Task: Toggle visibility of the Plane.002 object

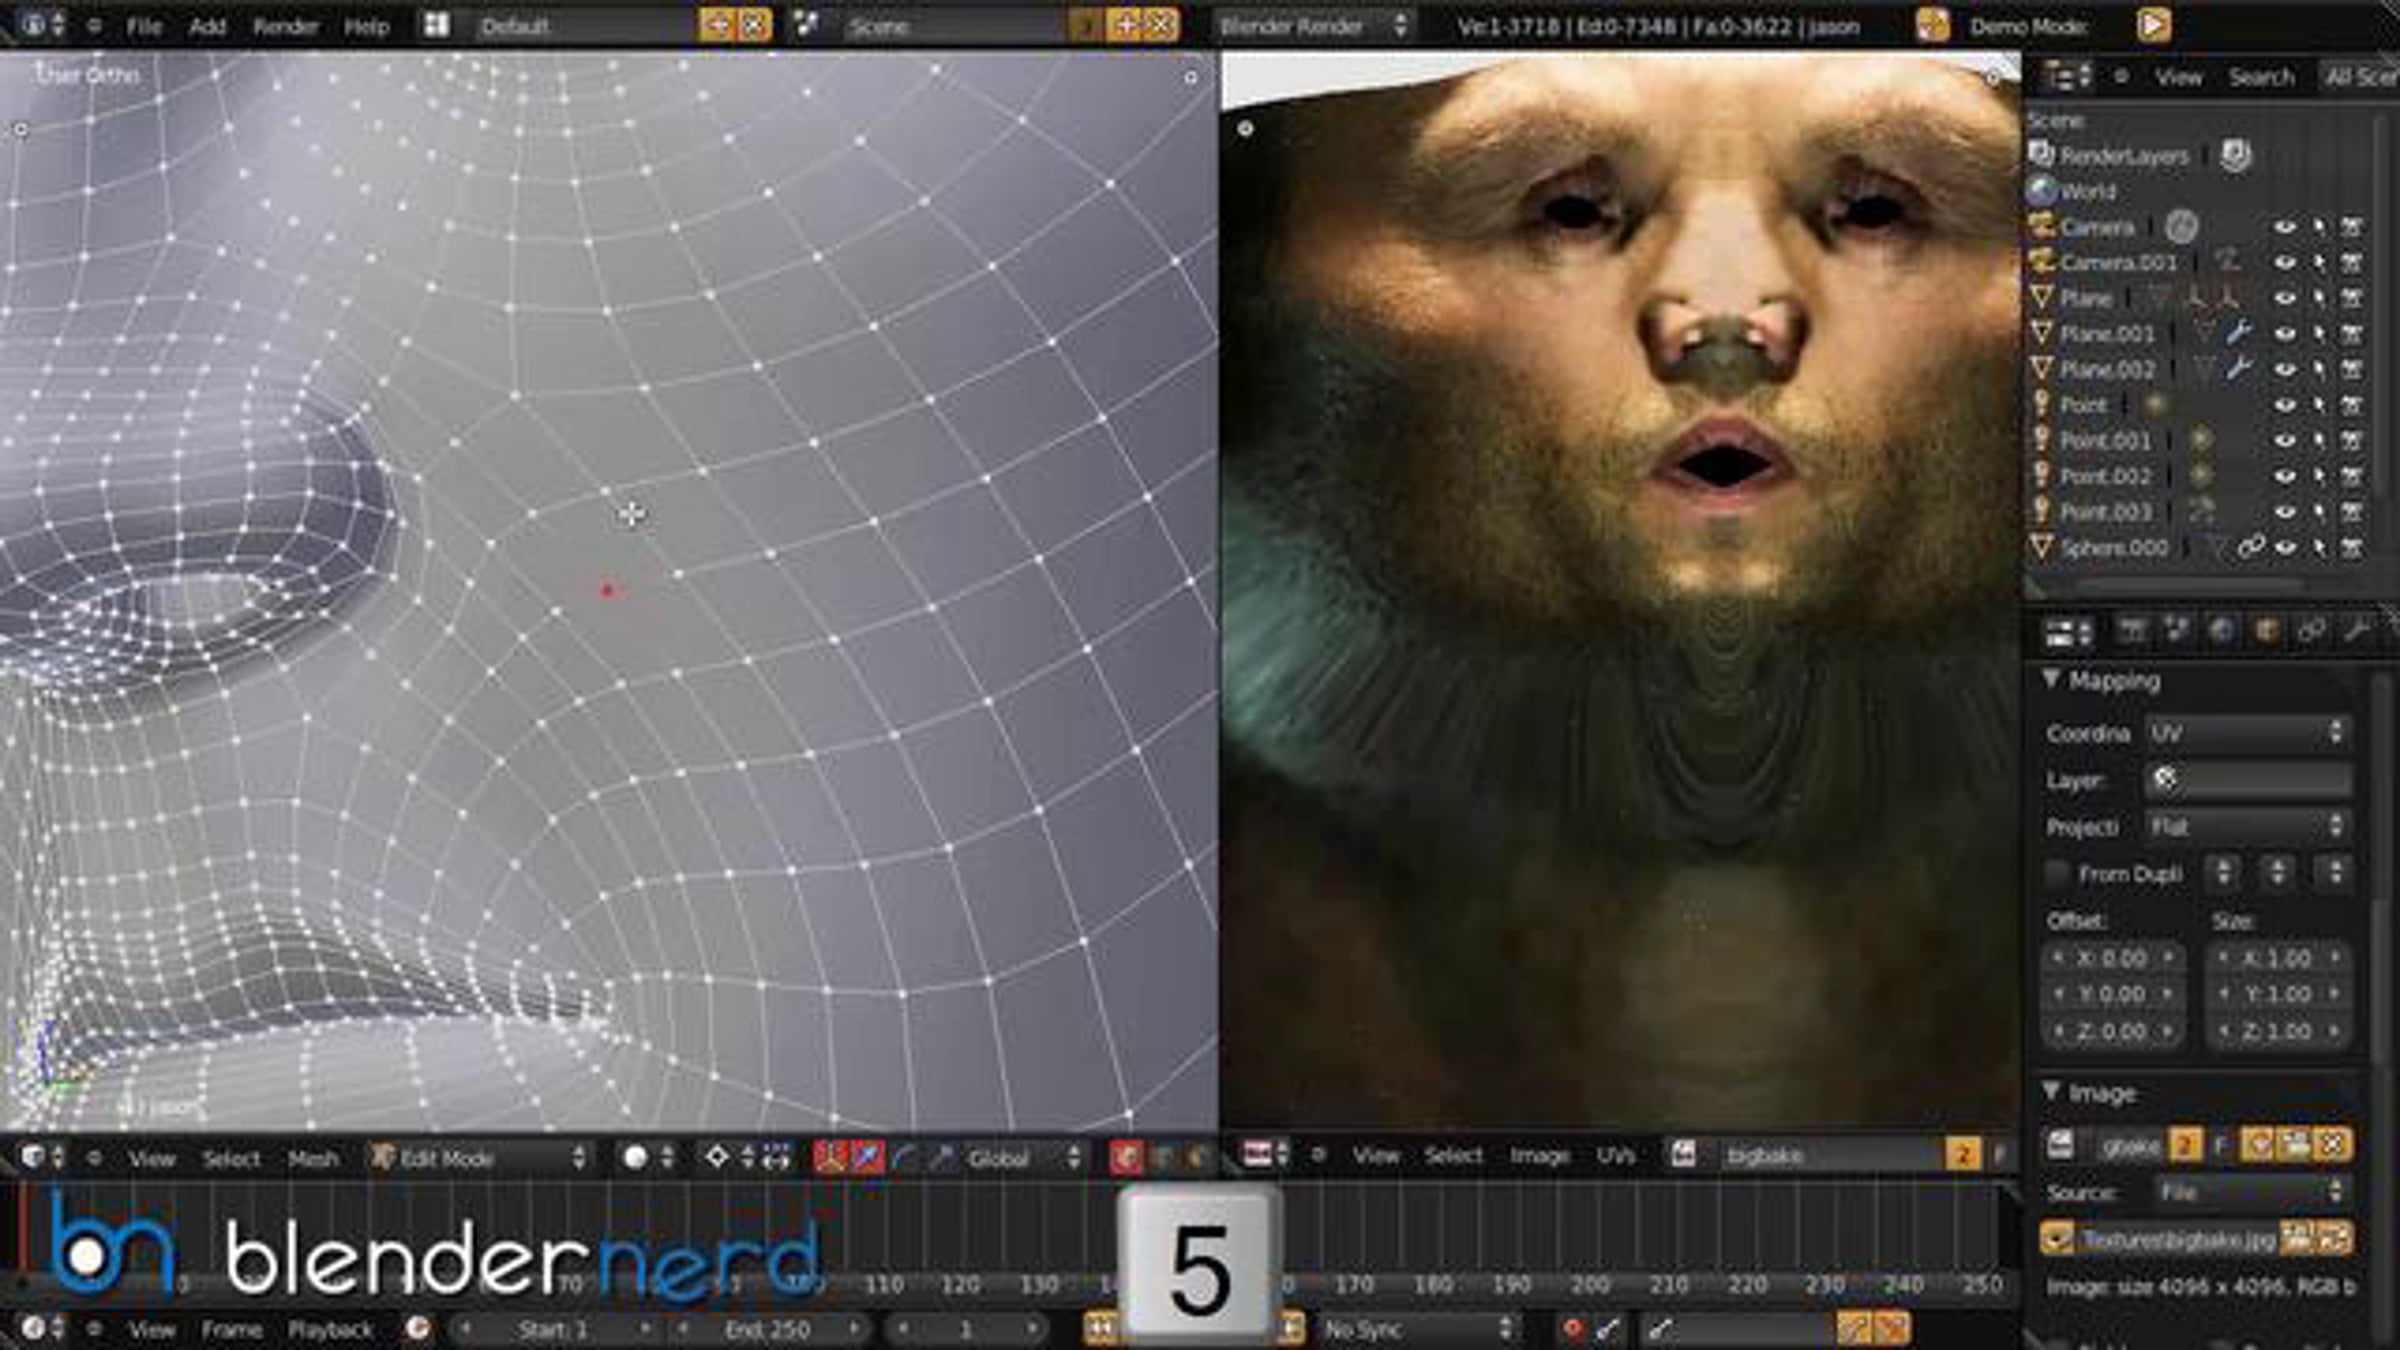Action: click(x=2284, y=369)
